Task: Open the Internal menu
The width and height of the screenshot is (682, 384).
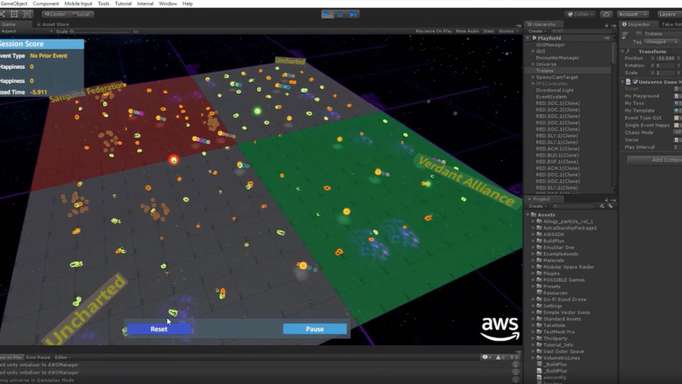Action: click(x=145, y=3)
